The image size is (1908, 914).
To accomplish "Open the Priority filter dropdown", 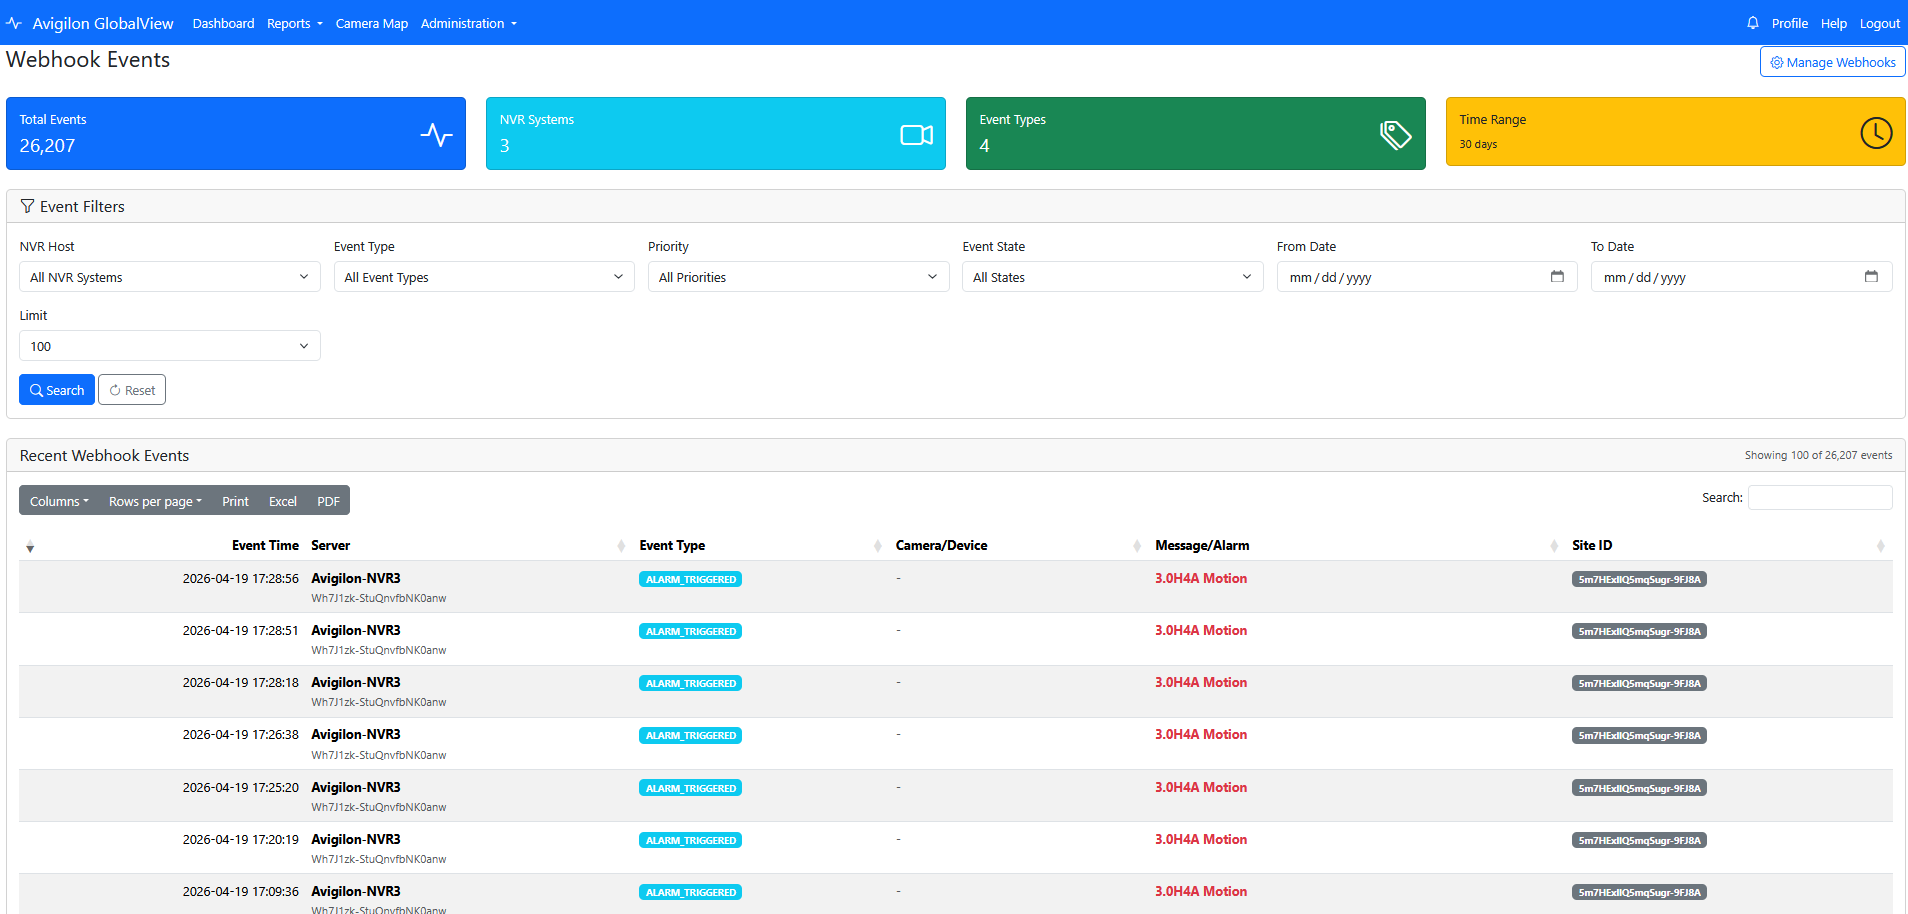I will coord(798,277).
